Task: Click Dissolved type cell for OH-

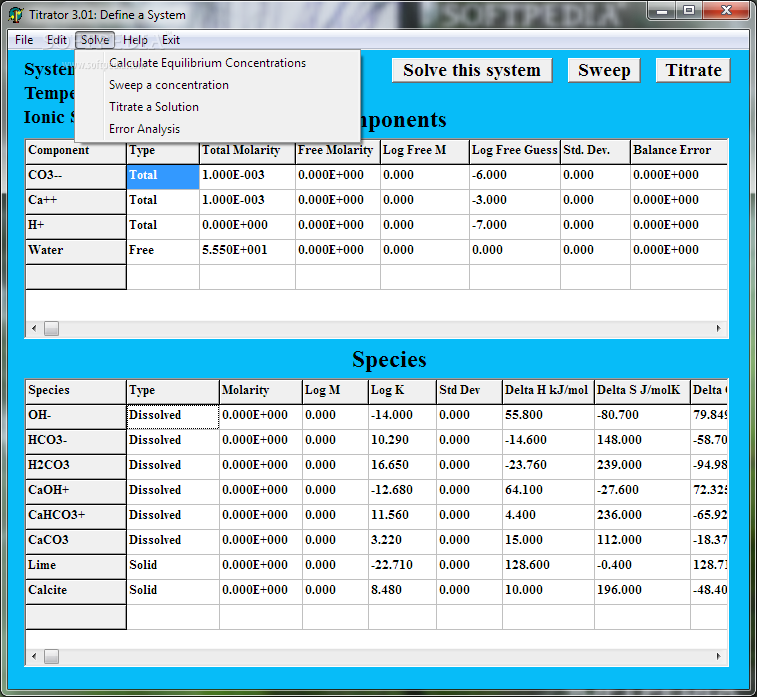Action: pos(173,417)
